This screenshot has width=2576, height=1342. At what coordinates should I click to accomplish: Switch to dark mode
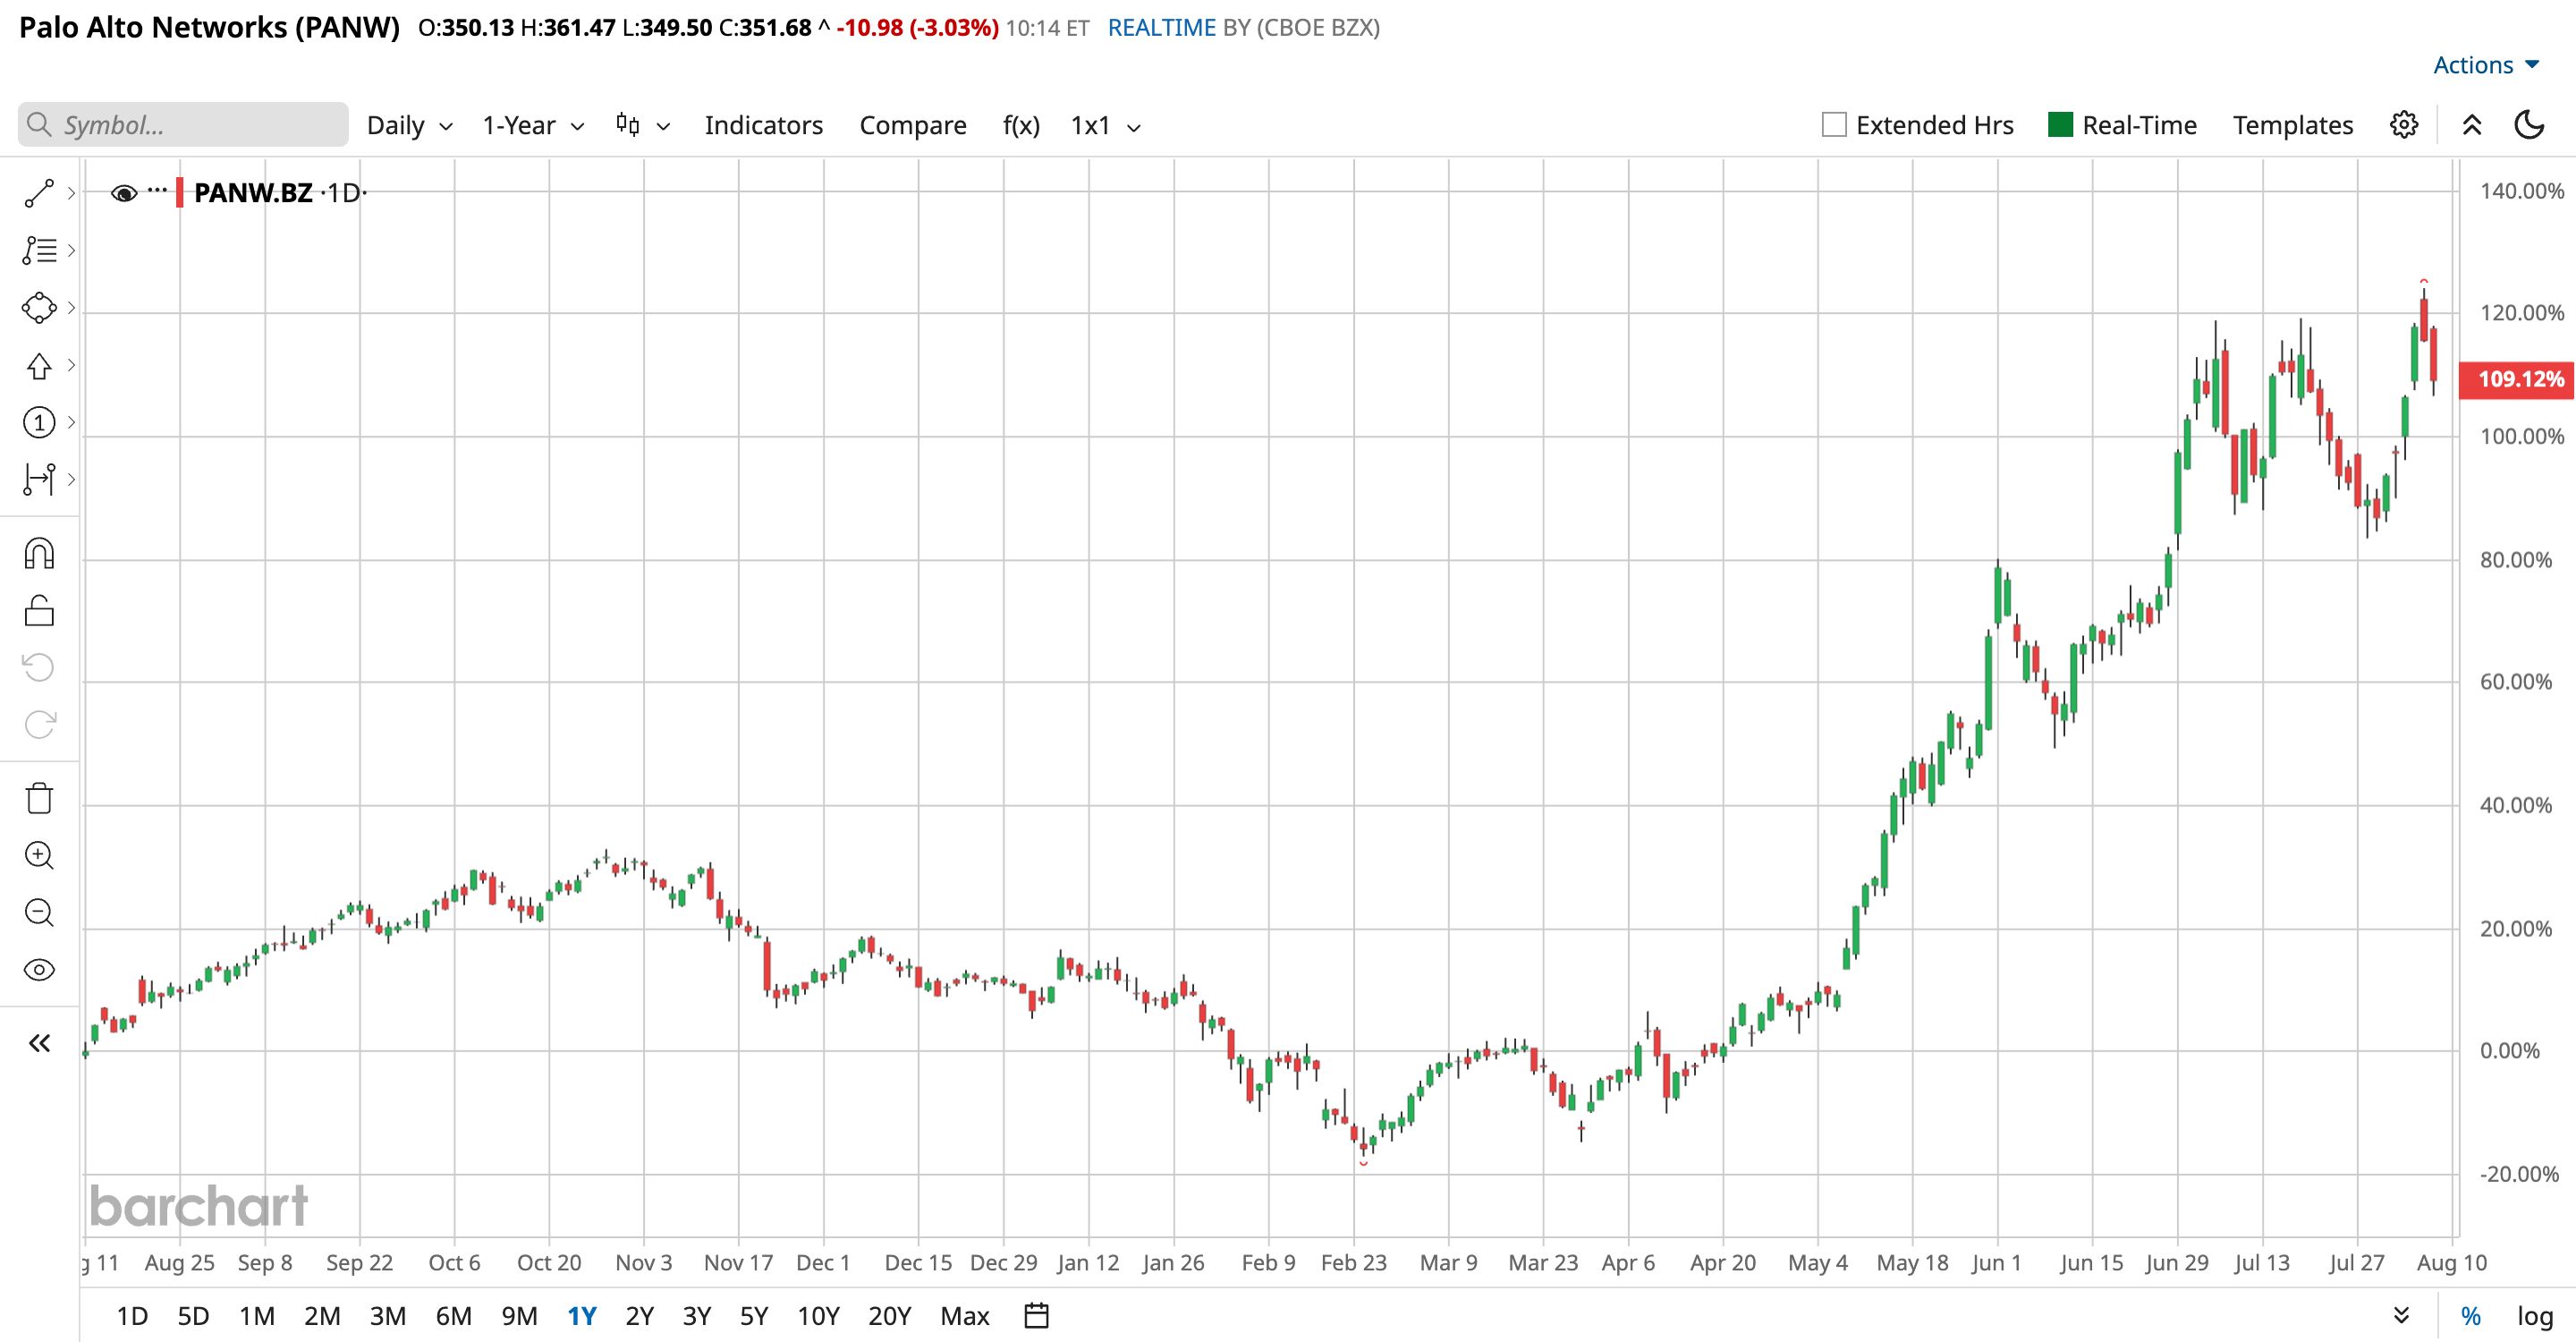tap(2529, 125)
